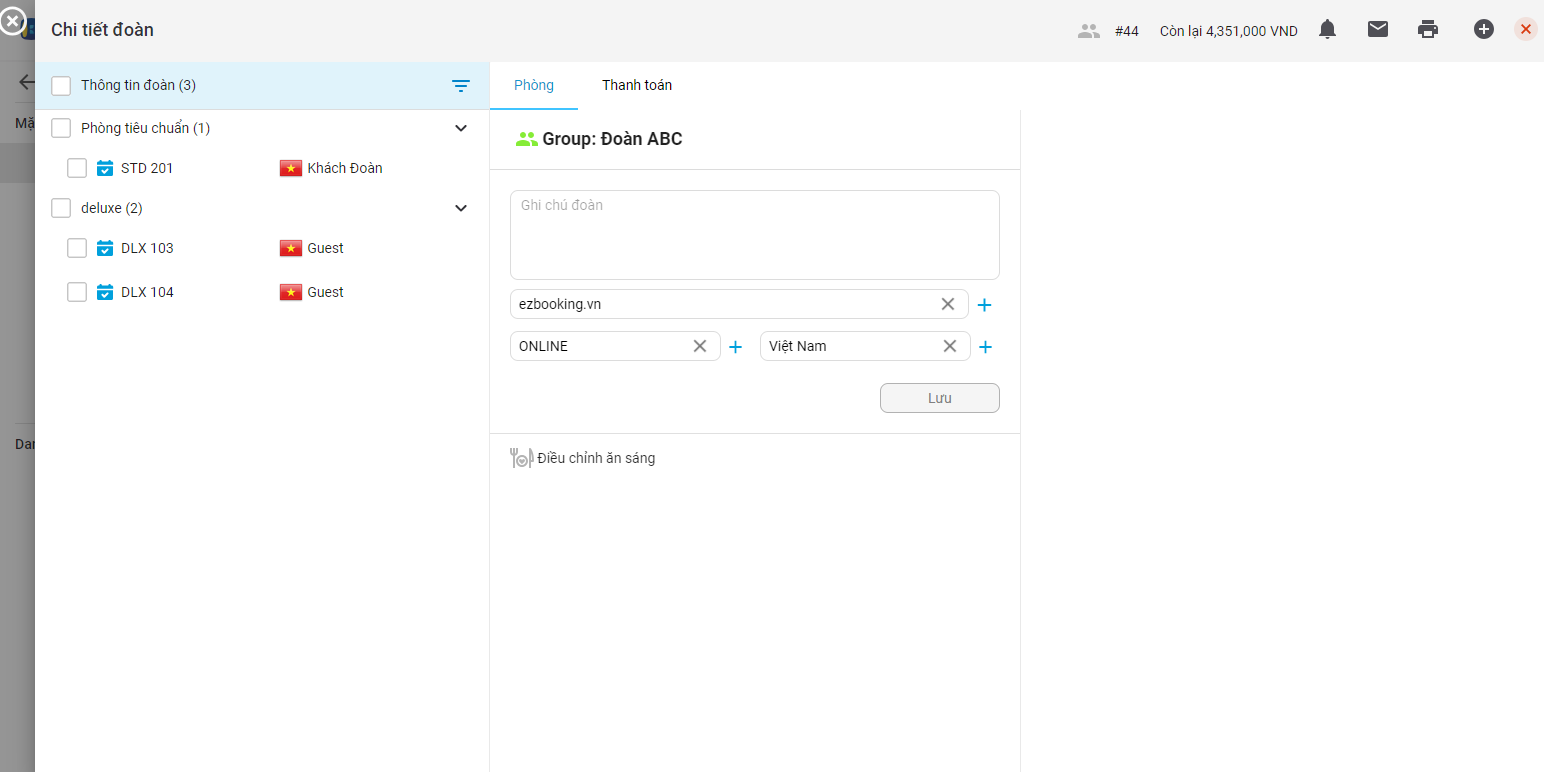Switch to the Thanh toán tab
The width and height of the screenshot is (1544, 772).
pyautogui.click(x=637, y=86)
